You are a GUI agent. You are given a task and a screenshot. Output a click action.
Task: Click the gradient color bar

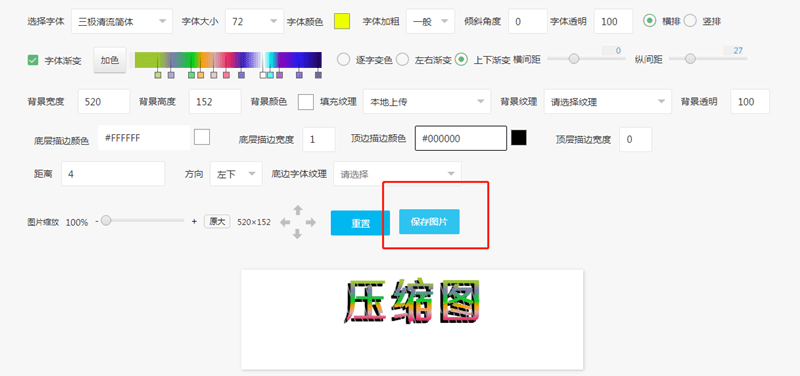(x=228, y=60)
